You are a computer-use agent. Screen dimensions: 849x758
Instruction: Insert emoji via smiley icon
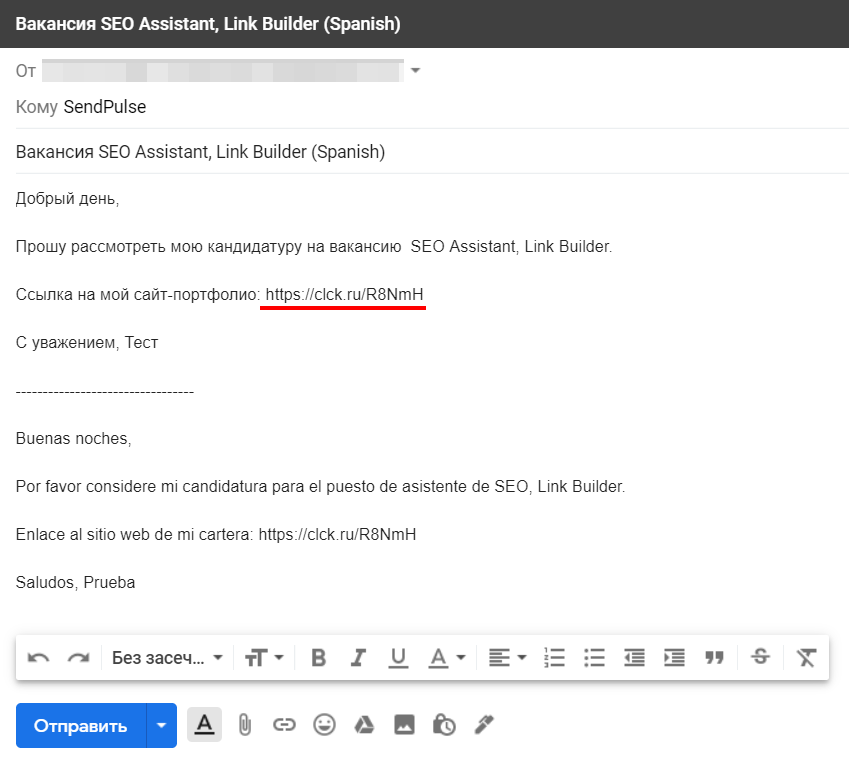(x=324, y=724)
